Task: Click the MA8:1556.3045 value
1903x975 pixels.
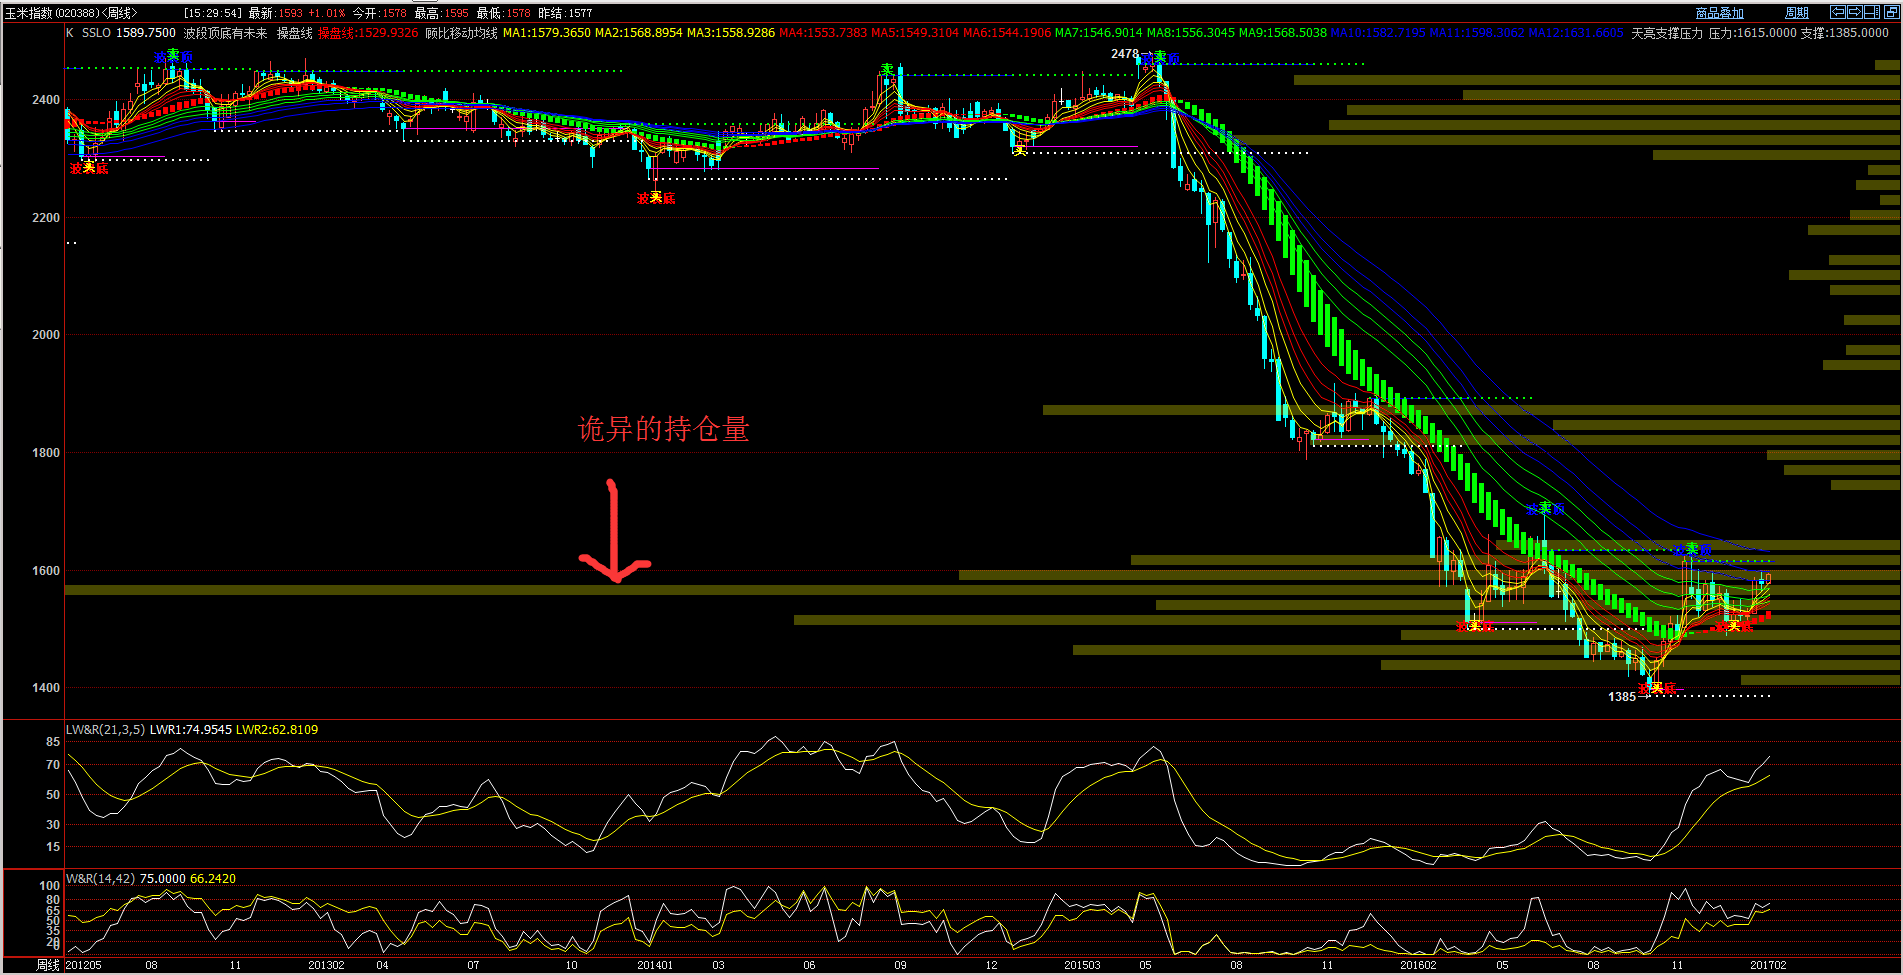Action: [x=1190, y=33]
